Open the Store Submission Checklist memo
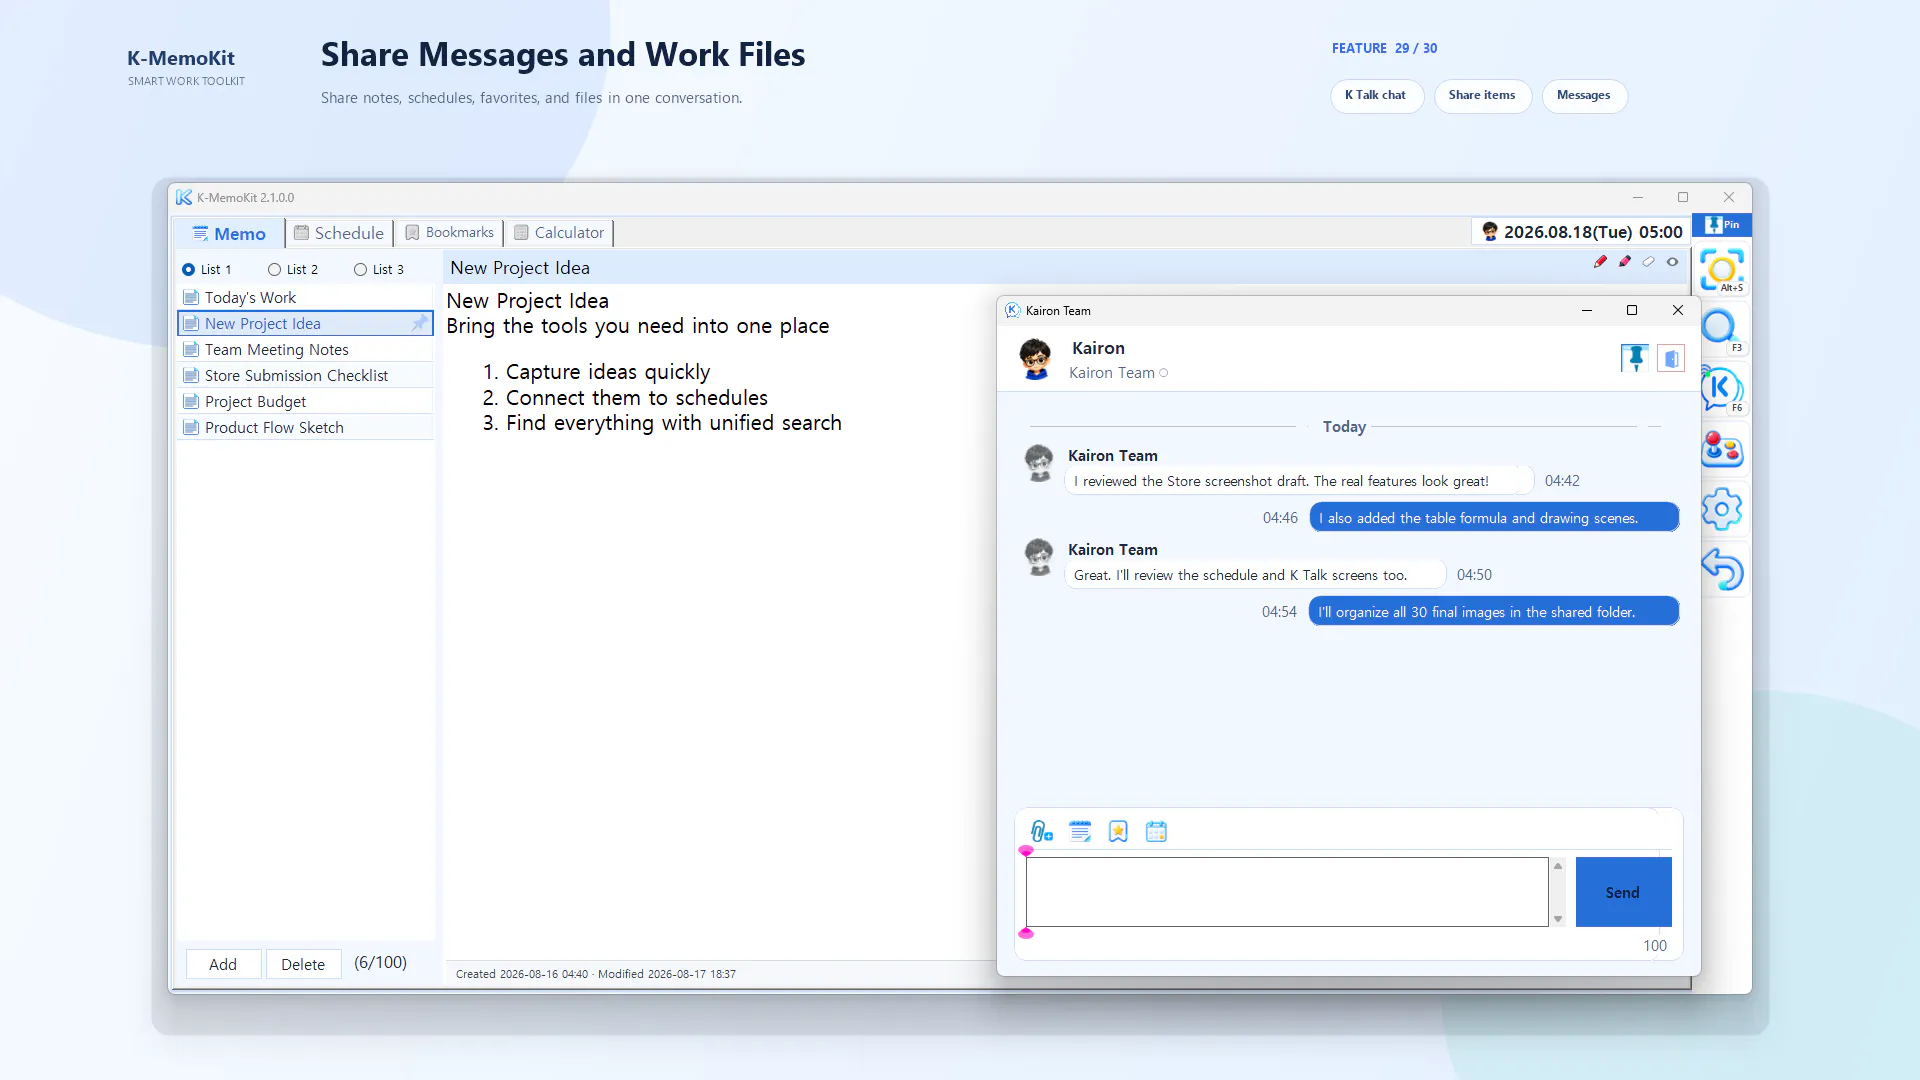Image resolution: width=1920 pixels, height=1080 pixels. point(305,376)
